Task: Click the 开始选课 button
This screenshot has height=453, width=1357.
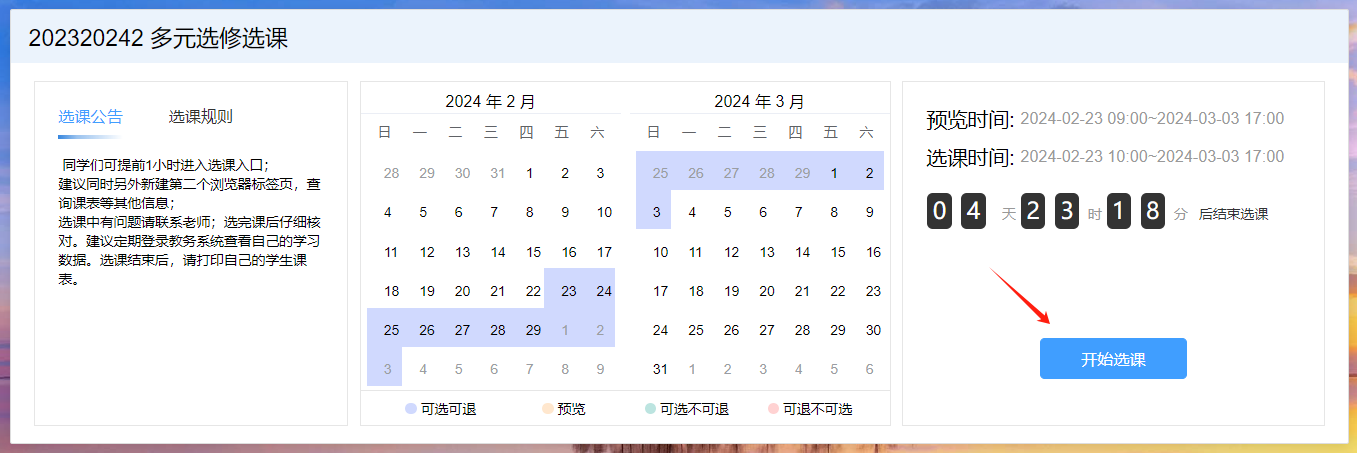Action: 1113,359
